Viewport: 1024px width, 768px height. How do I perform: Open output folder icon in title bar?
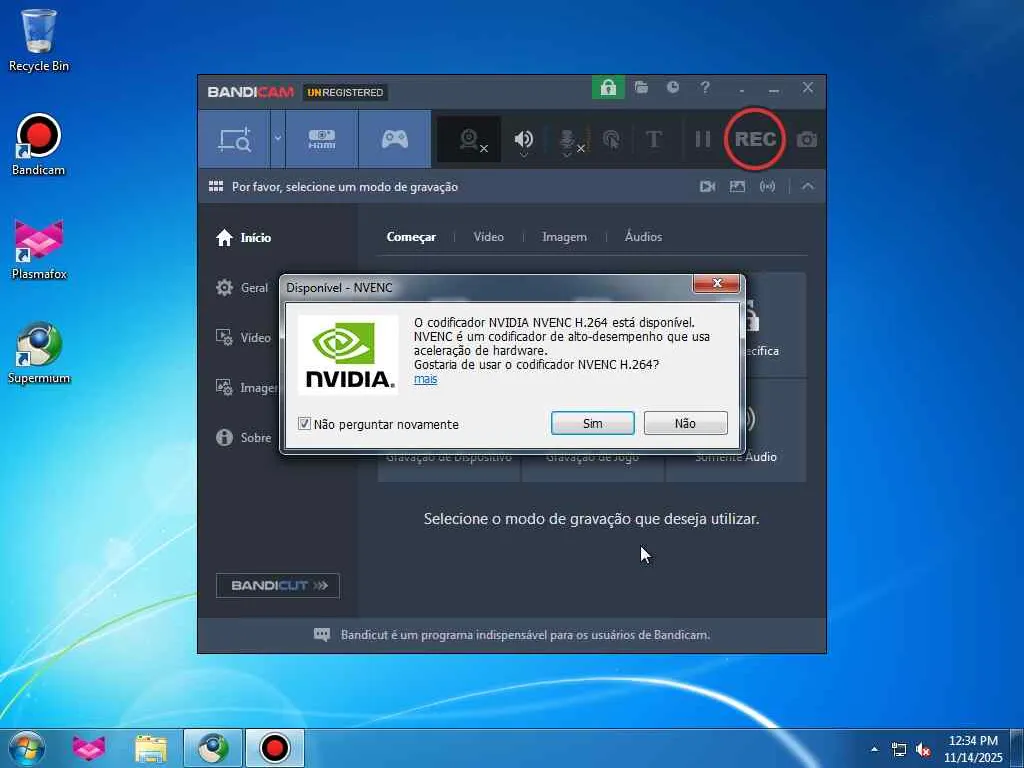pyautogui.click(x=641, y=87)
